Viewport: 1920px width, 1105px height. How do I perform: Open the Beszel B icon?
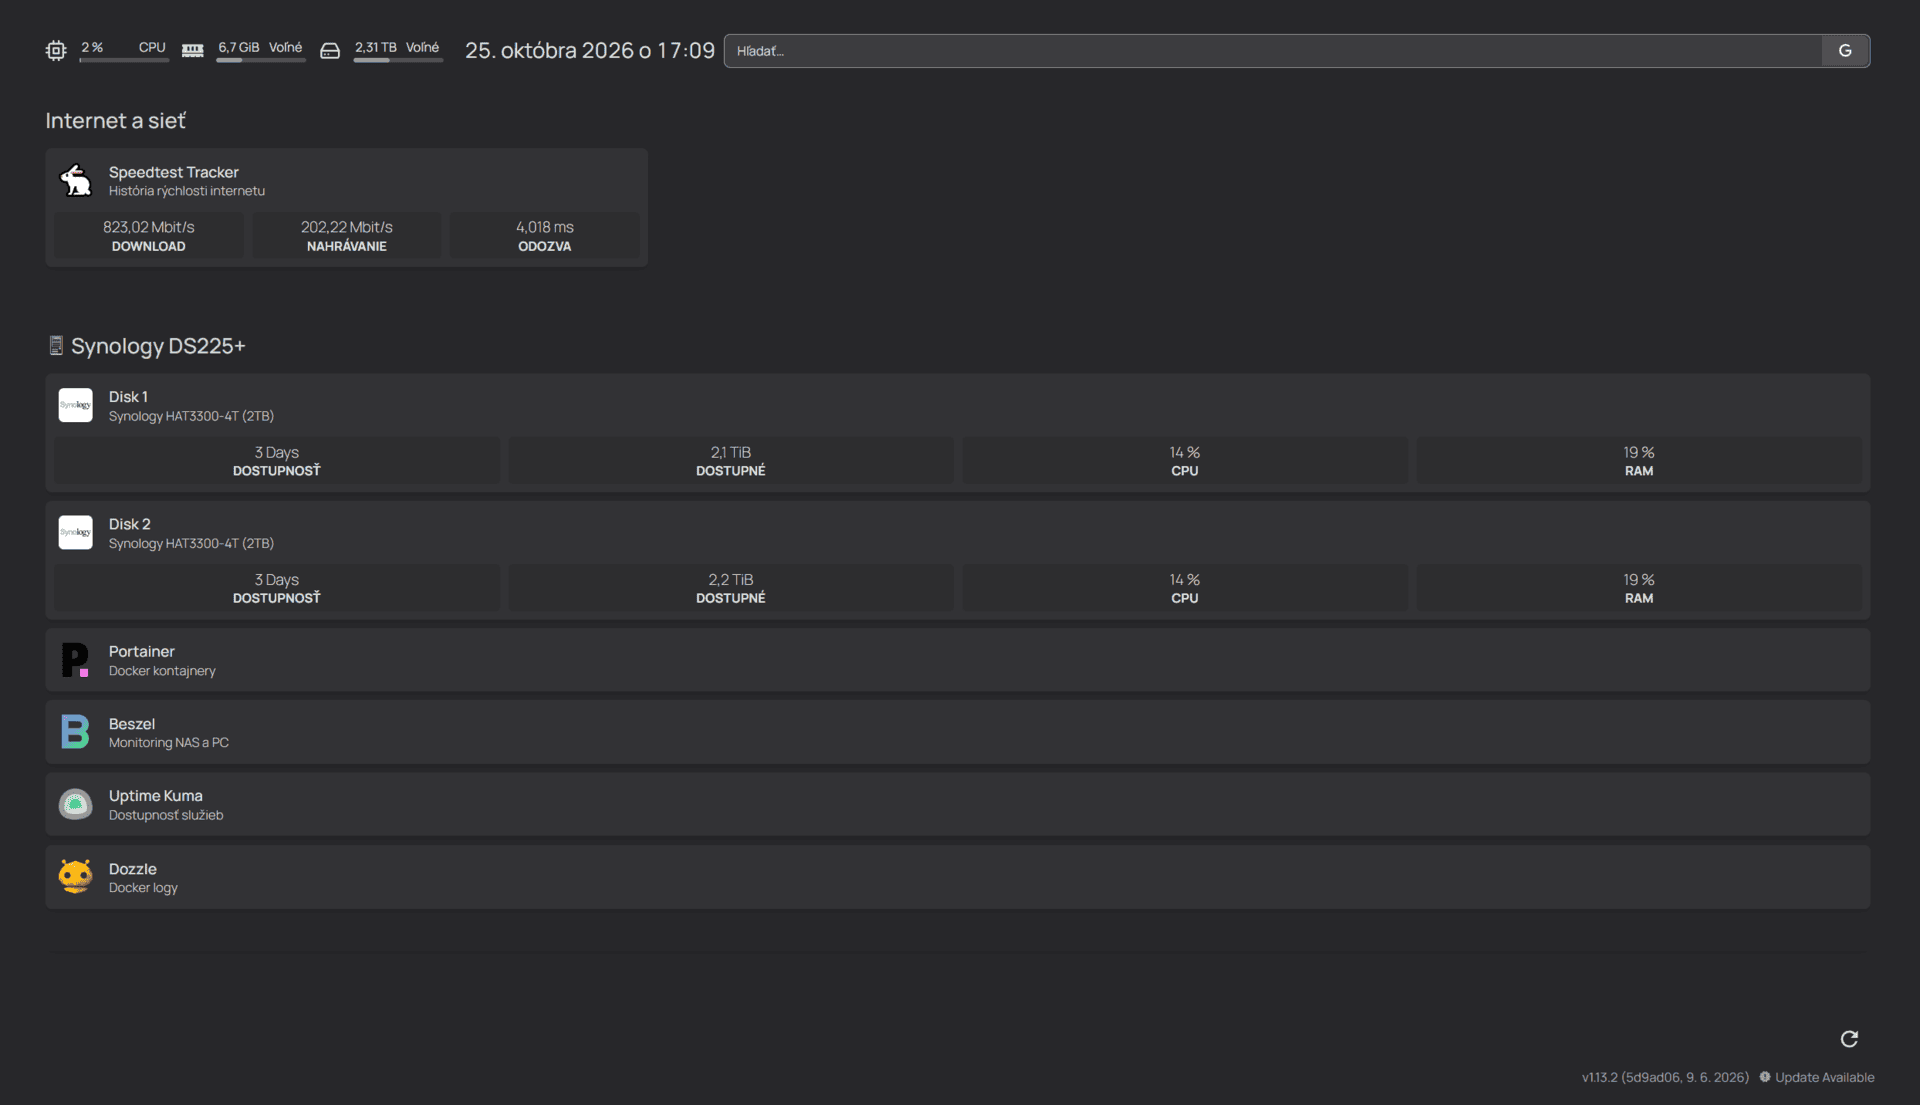[x=76, y=732]
